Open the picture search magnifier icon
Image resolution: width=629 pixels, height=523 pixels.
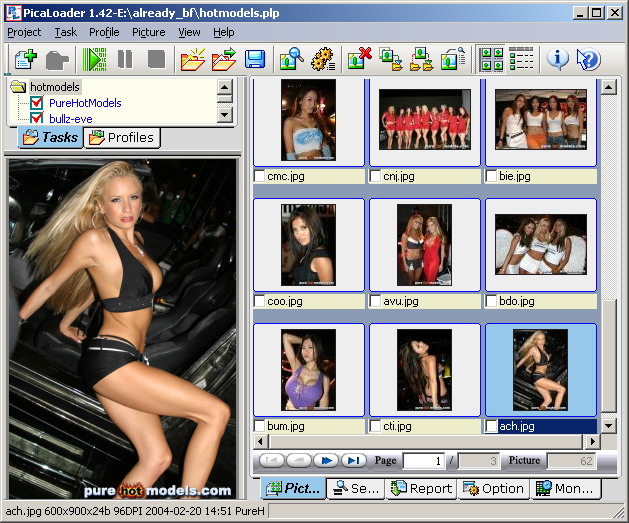291,59
